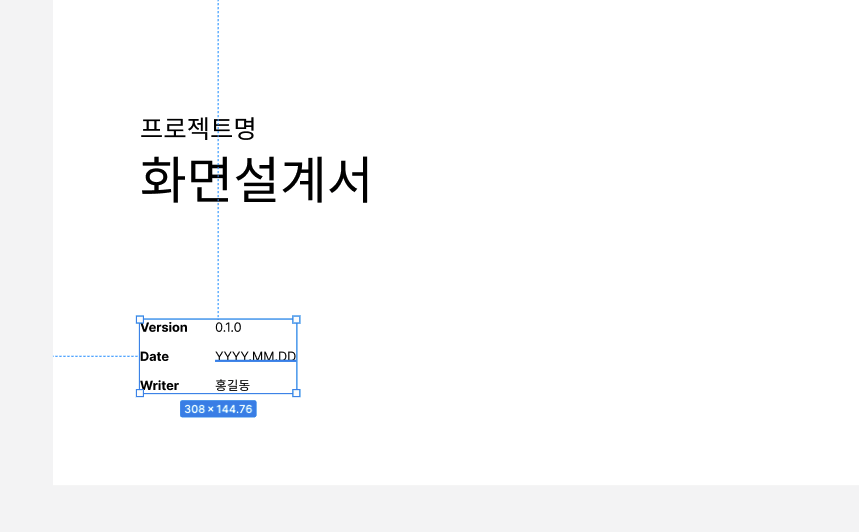The image size is (859, 532).
Task: Click the Date label
Action: [x=154, y=357]
